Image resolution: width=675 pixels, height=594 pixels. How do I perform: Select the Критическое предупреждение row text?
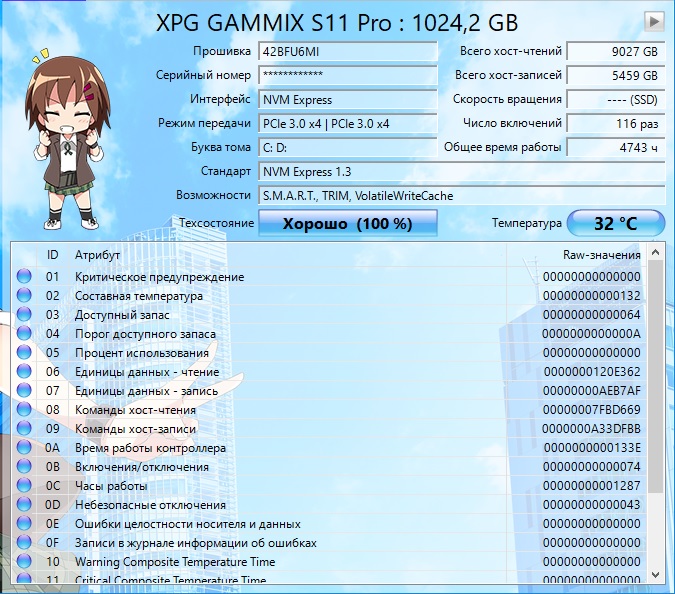click(x=159, y=277)
